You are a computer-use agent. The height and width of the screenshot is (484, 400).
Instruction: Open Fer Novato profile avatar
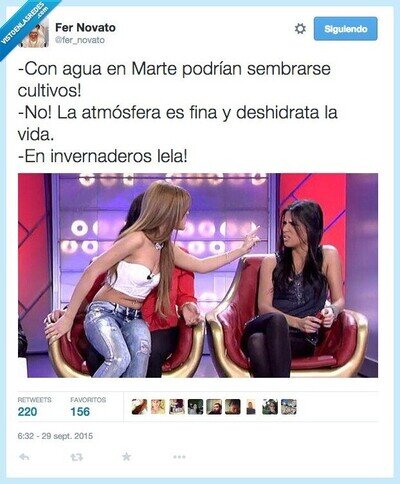click(36, 33)
